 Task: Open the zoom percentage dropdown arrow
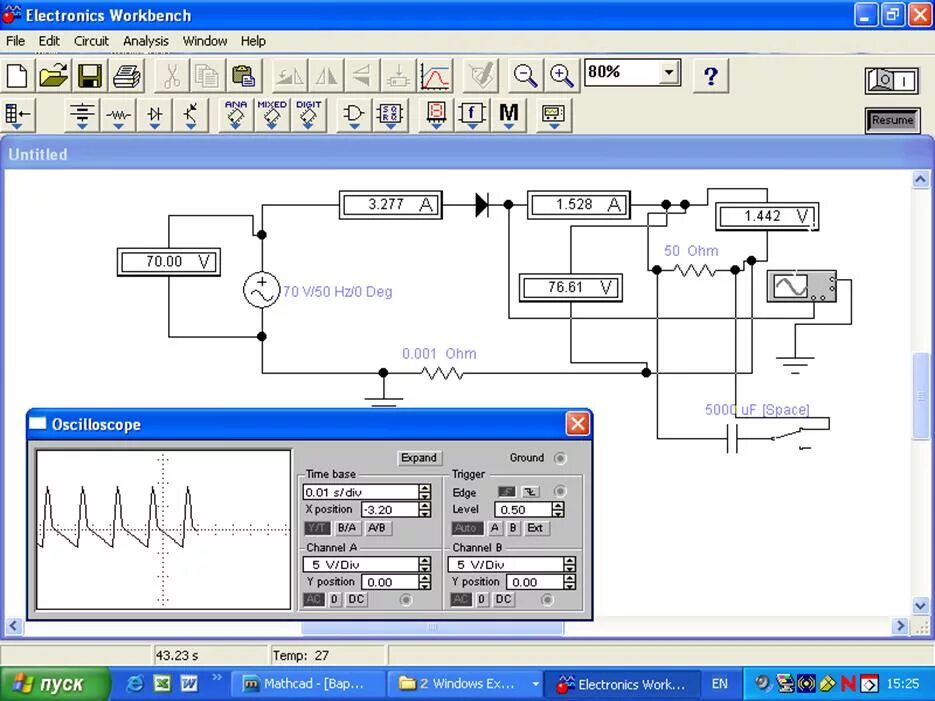tap(670, 73)
